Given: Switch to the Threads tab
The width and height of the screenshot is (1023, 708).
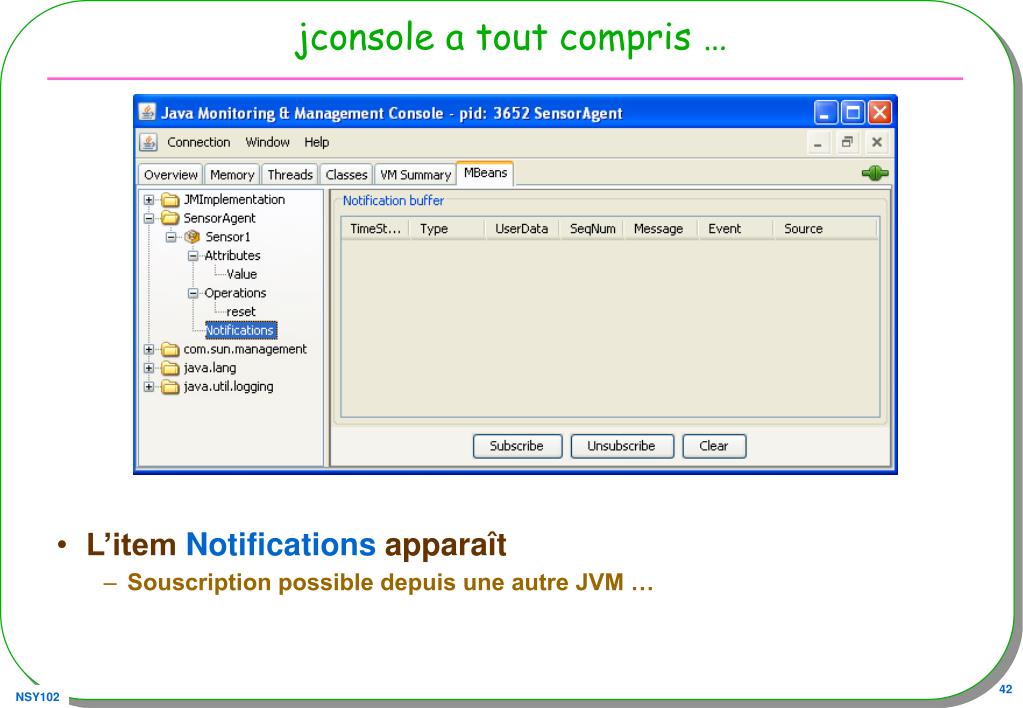Looking at the screenshot, I should coord(290,175).
